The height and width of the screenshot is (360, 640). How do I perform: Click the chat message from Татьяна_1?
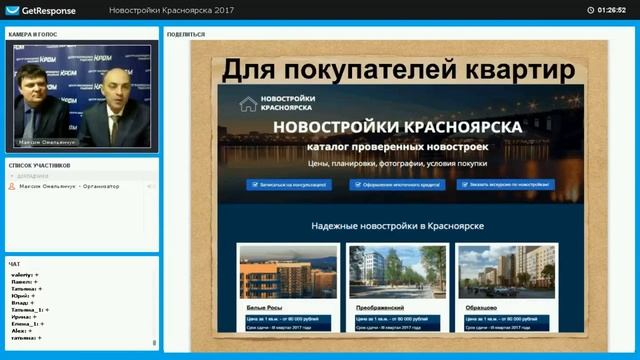tap(30, 310)
